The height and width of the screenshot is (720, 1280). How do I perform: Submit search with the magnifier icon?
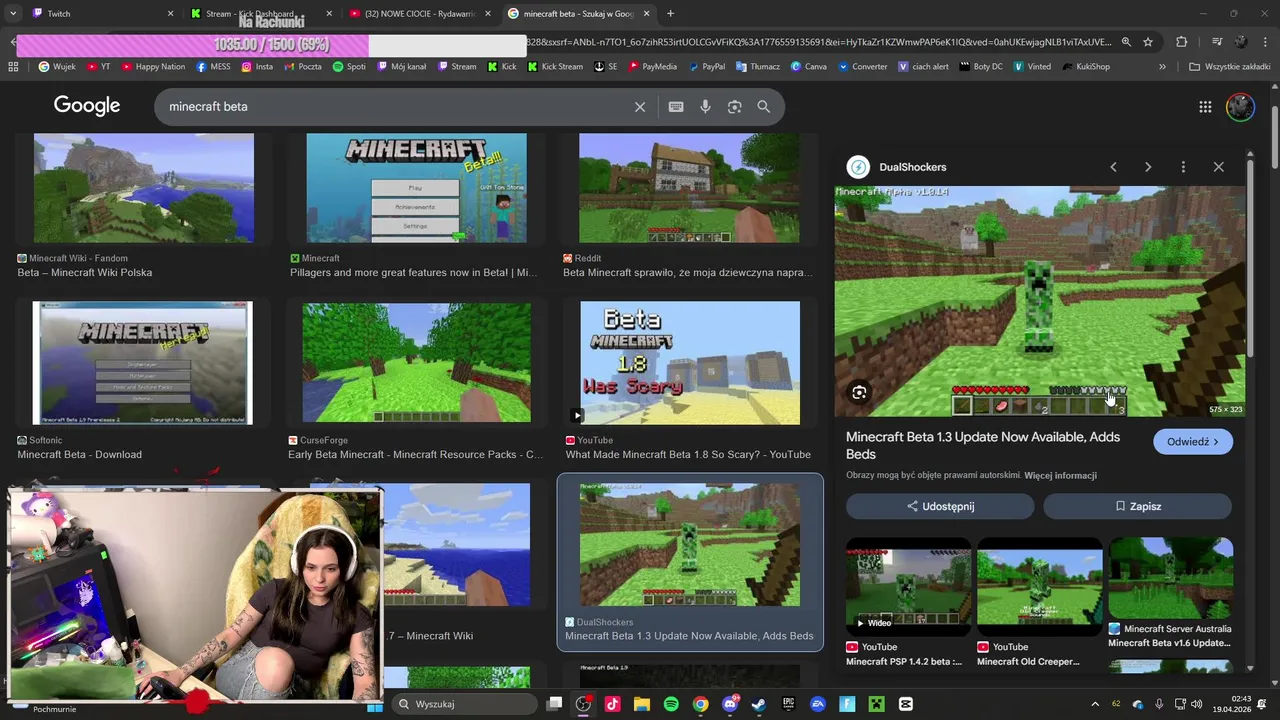764,107
